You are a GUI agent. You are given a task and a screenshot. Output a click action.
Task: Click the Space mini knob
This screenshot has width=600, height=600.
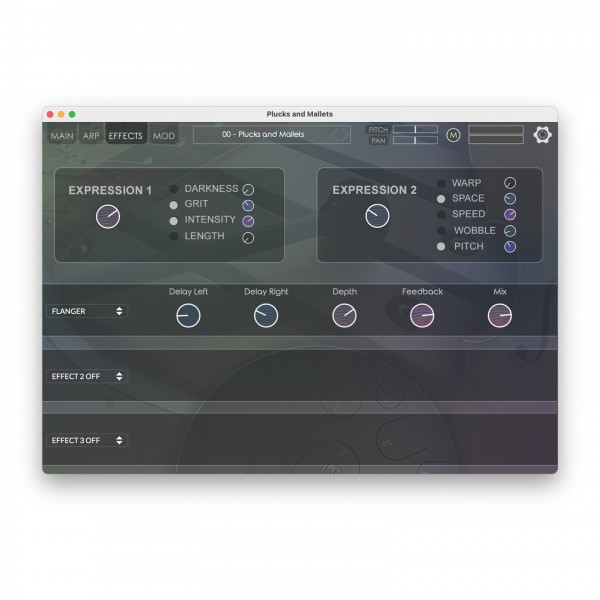[x=510, y=199]
